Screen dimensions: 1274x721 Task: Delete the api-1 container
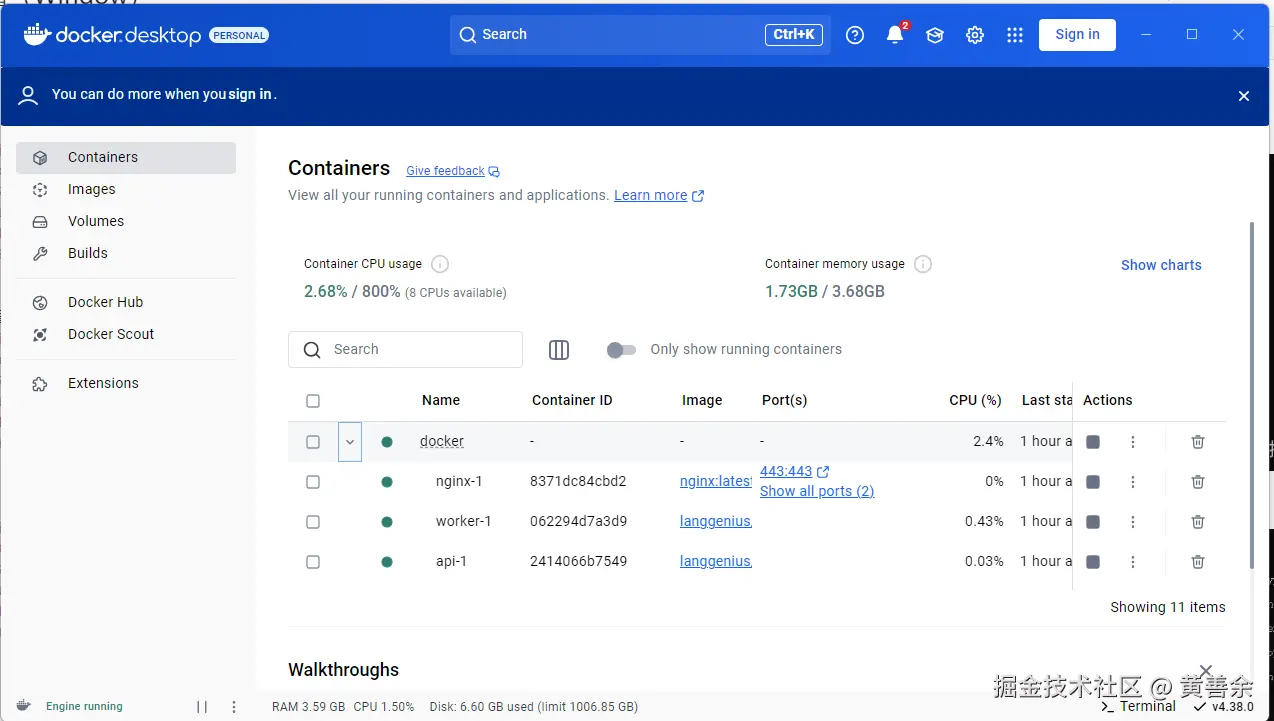[x=1198, y=562]
